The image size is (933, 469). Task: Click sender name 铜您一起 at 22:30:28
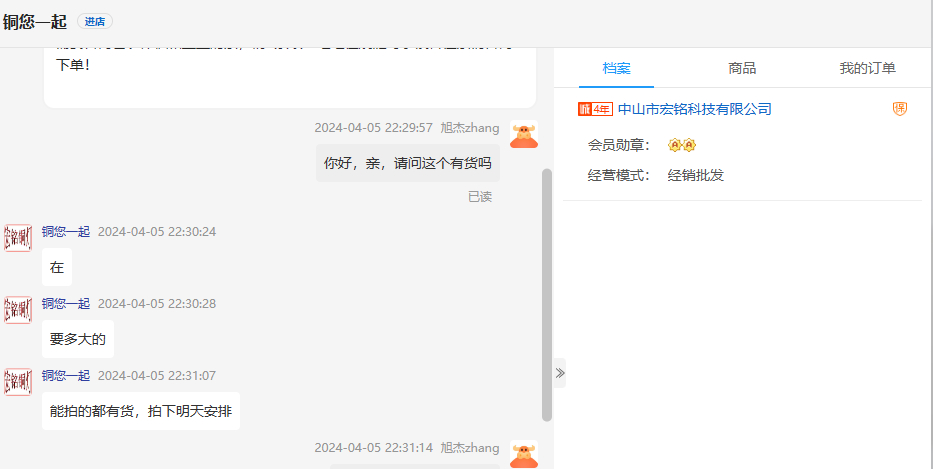pos(65,304)
